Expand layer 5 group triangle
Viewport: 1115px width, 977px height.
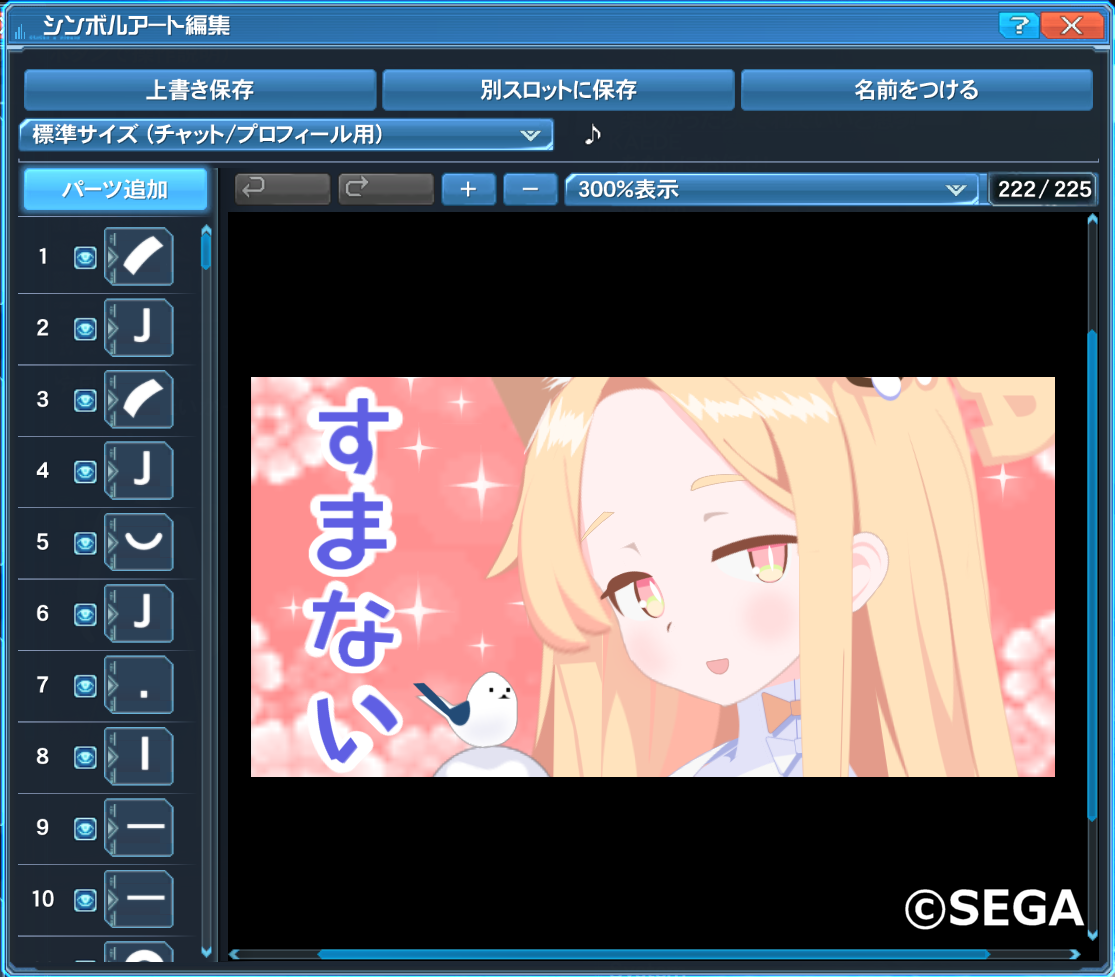(x=112, y=543)
